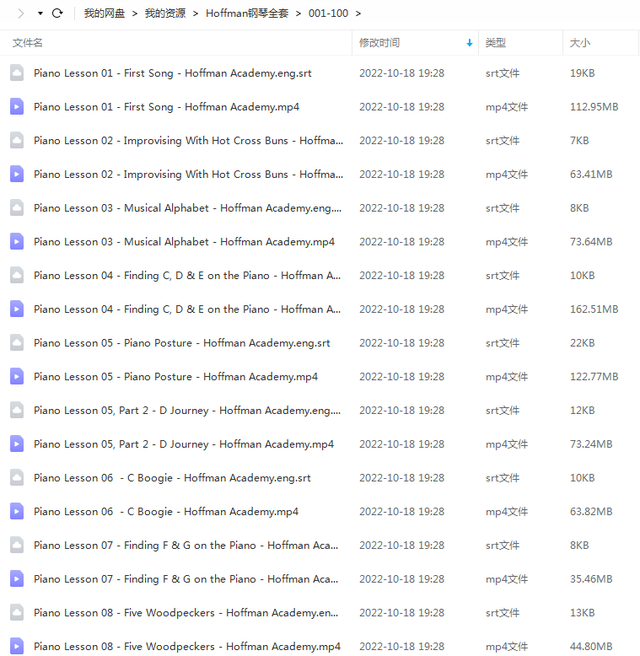The width and height of the screenshot is (640, 656).
Task: Go to 我的资源 in breadcrumb
Action: 165,13
